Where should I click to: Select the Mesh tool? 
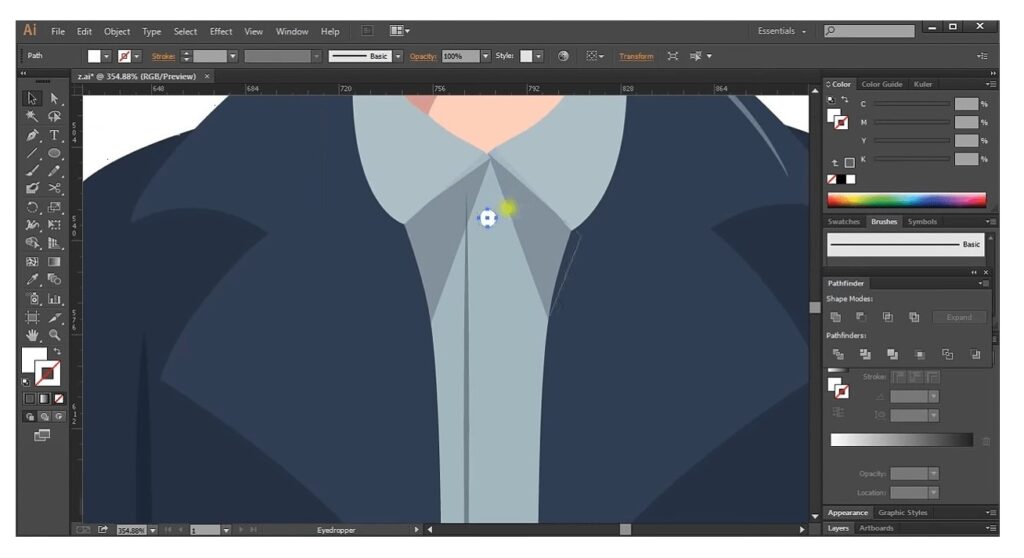coord(31,262)
